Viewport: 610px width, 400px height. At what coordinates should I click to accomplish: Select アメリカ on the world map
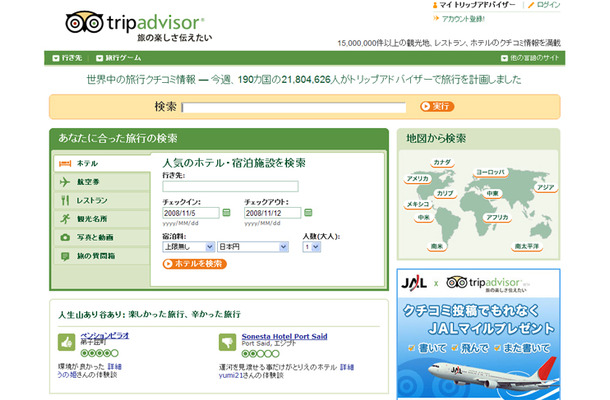[417, 179]
